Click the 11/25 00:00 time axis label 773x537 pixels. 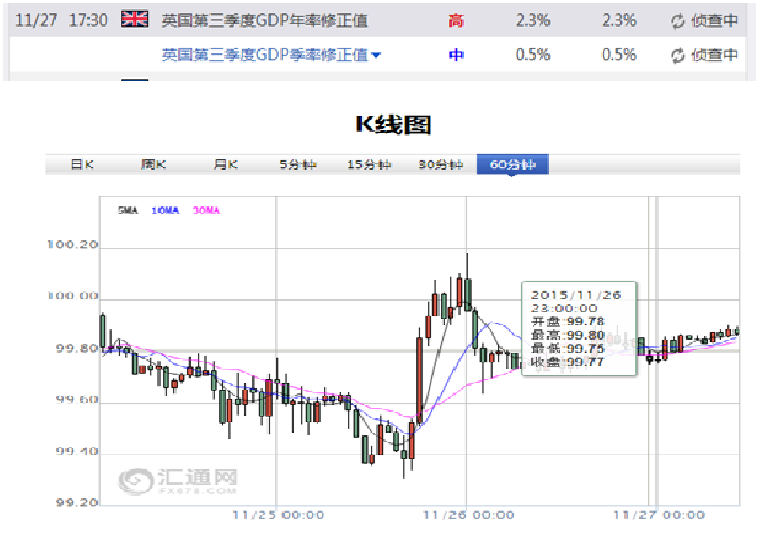(x=278, y=515)
